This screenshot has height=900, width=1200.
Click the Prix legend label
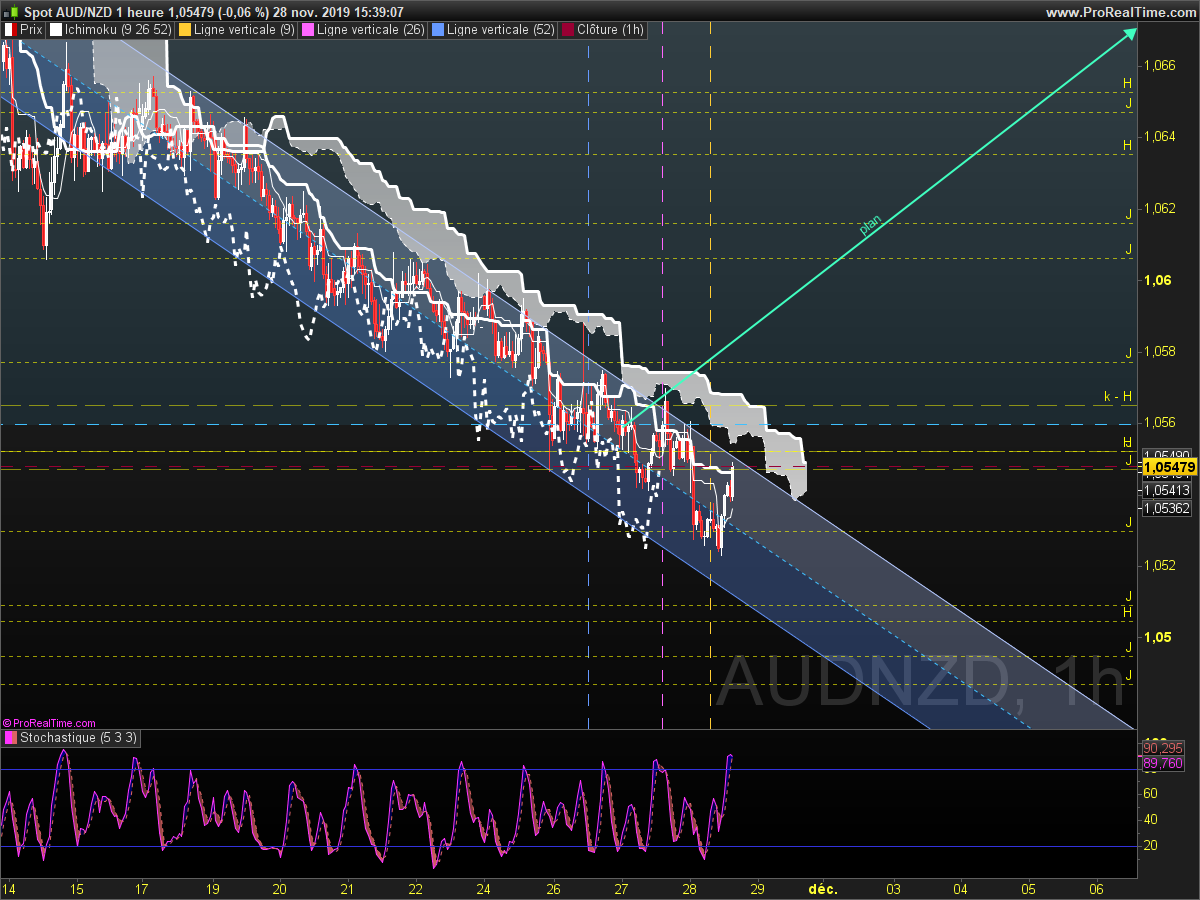(x=33, y=30)
